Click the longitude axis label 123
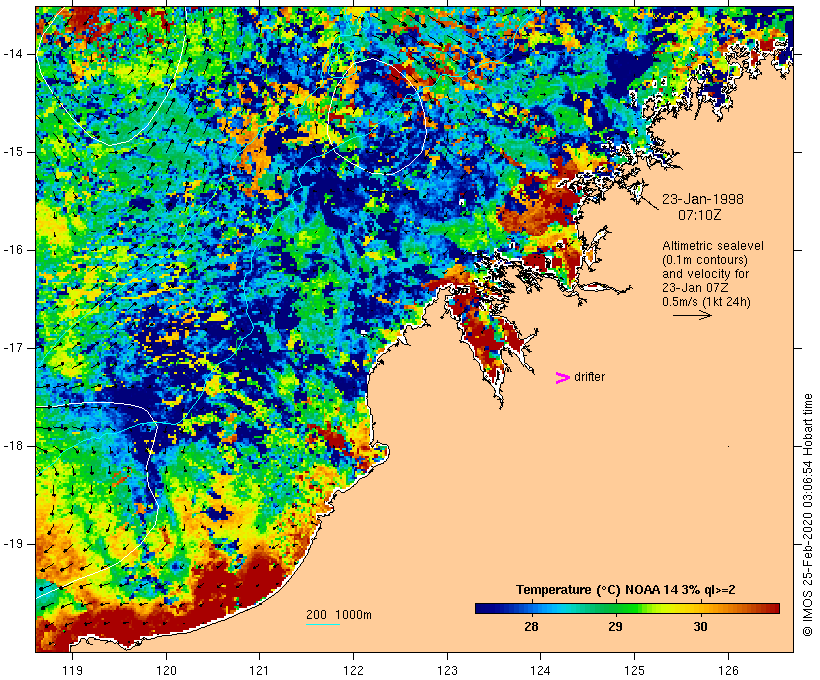Screen dimensions: 820x680 [x=447, y=670]
